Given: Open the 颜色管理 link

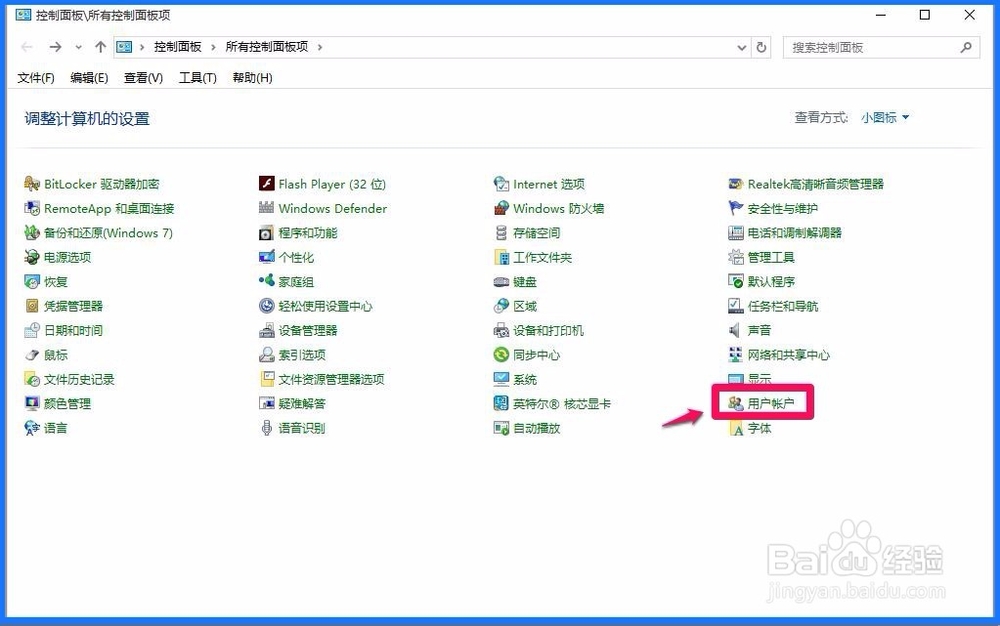Looking at the screenshot, I should (x=68, y=404).
